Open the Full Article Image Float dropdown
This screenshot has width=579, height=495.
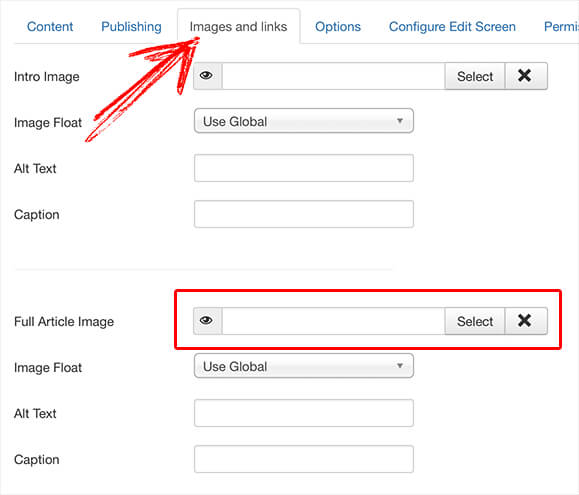[304, 366]
